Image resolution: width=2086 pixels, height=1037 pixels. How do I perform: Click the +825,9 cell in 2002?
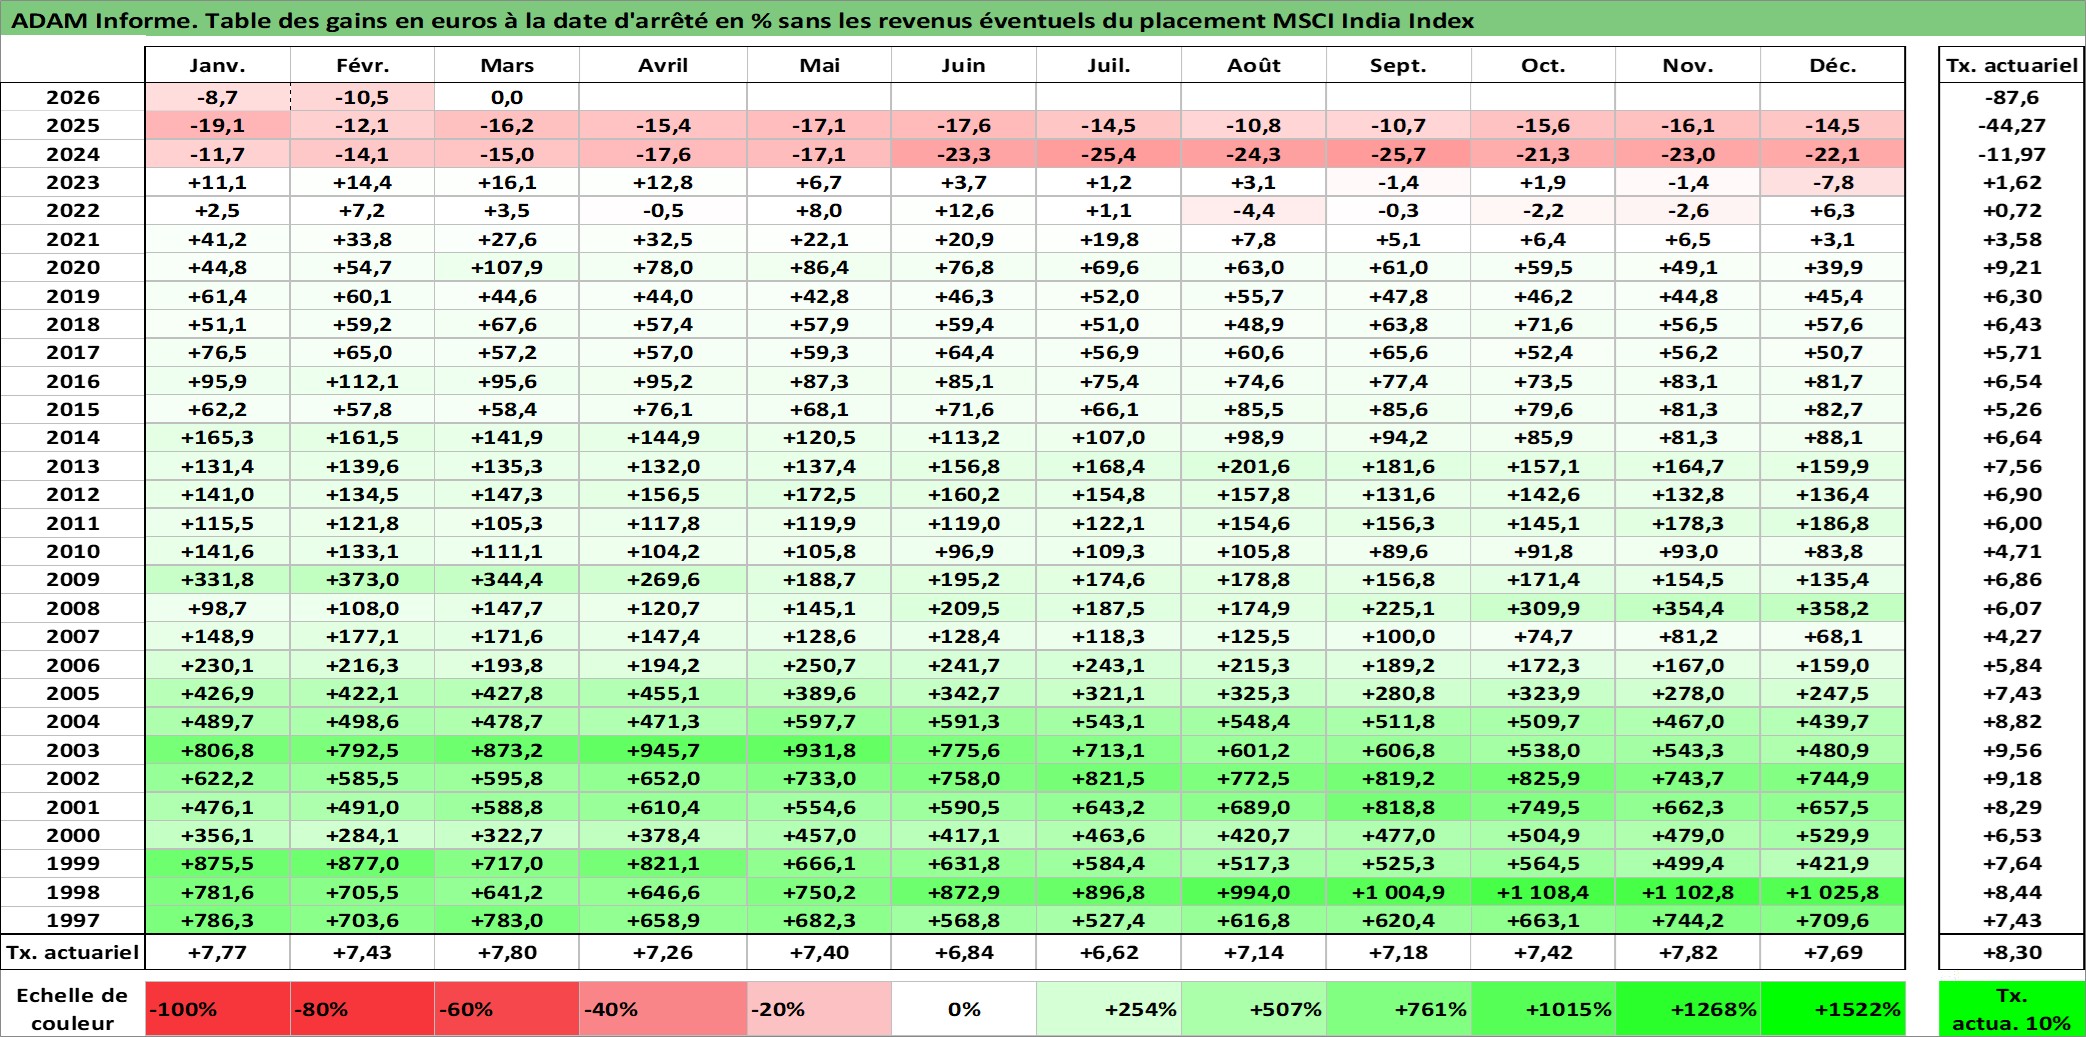click(1543, 778)
